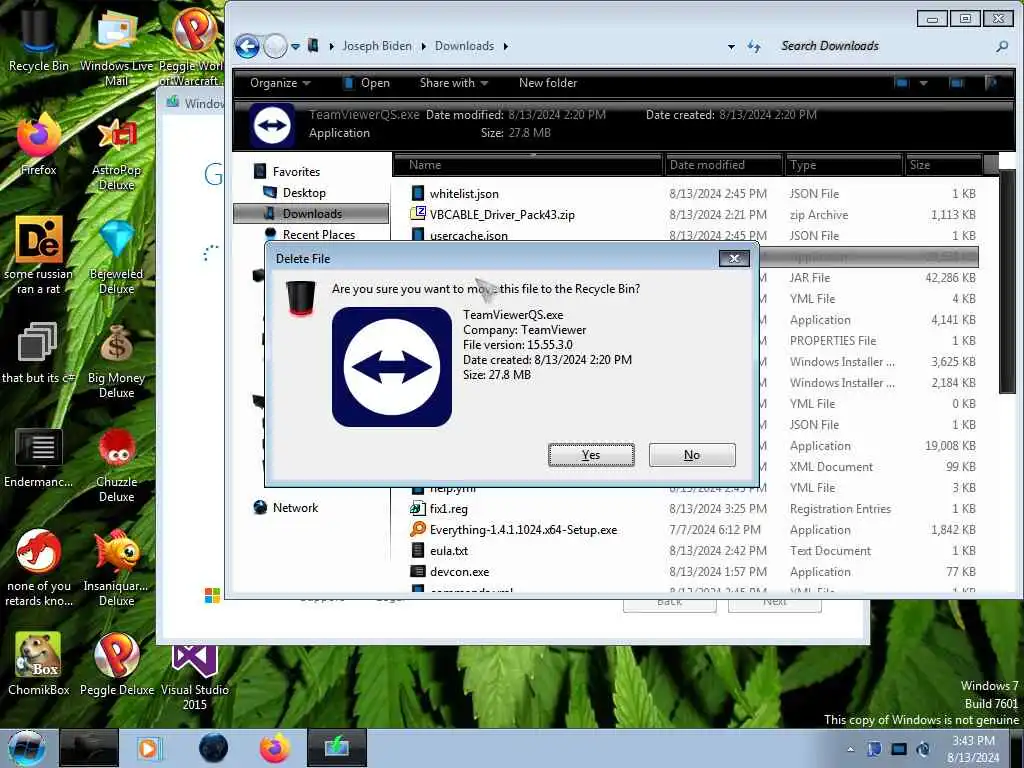Viewport: 1024px width, 768px height.
Task: Open AstroPop Deluxe desktop icon
Action: [116, 152]
